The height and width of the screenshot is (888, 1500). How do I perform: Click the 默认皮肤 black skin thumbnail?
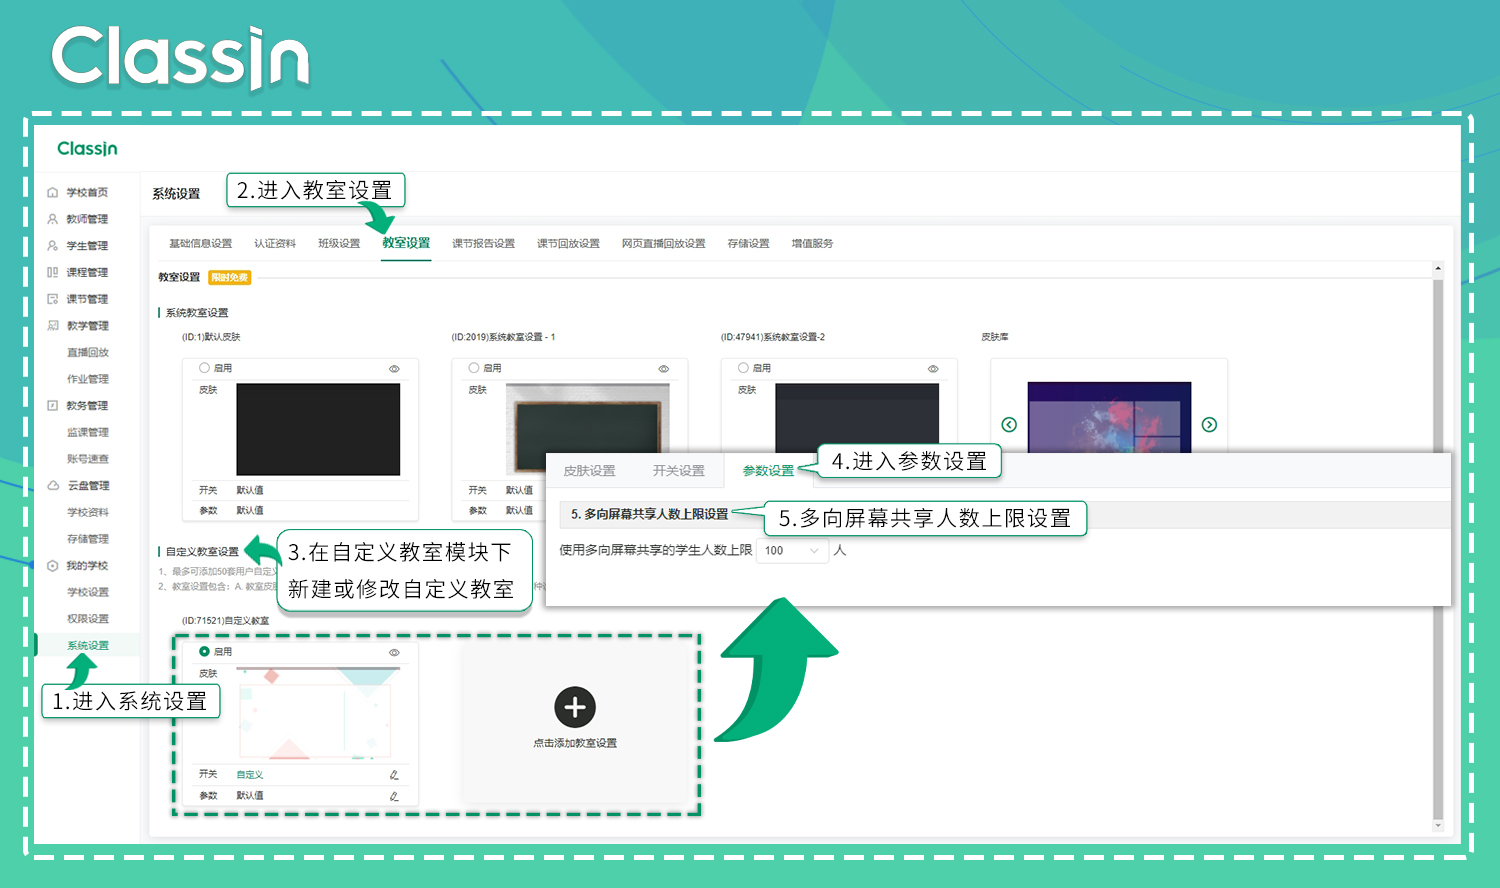[x=318, y=429]
